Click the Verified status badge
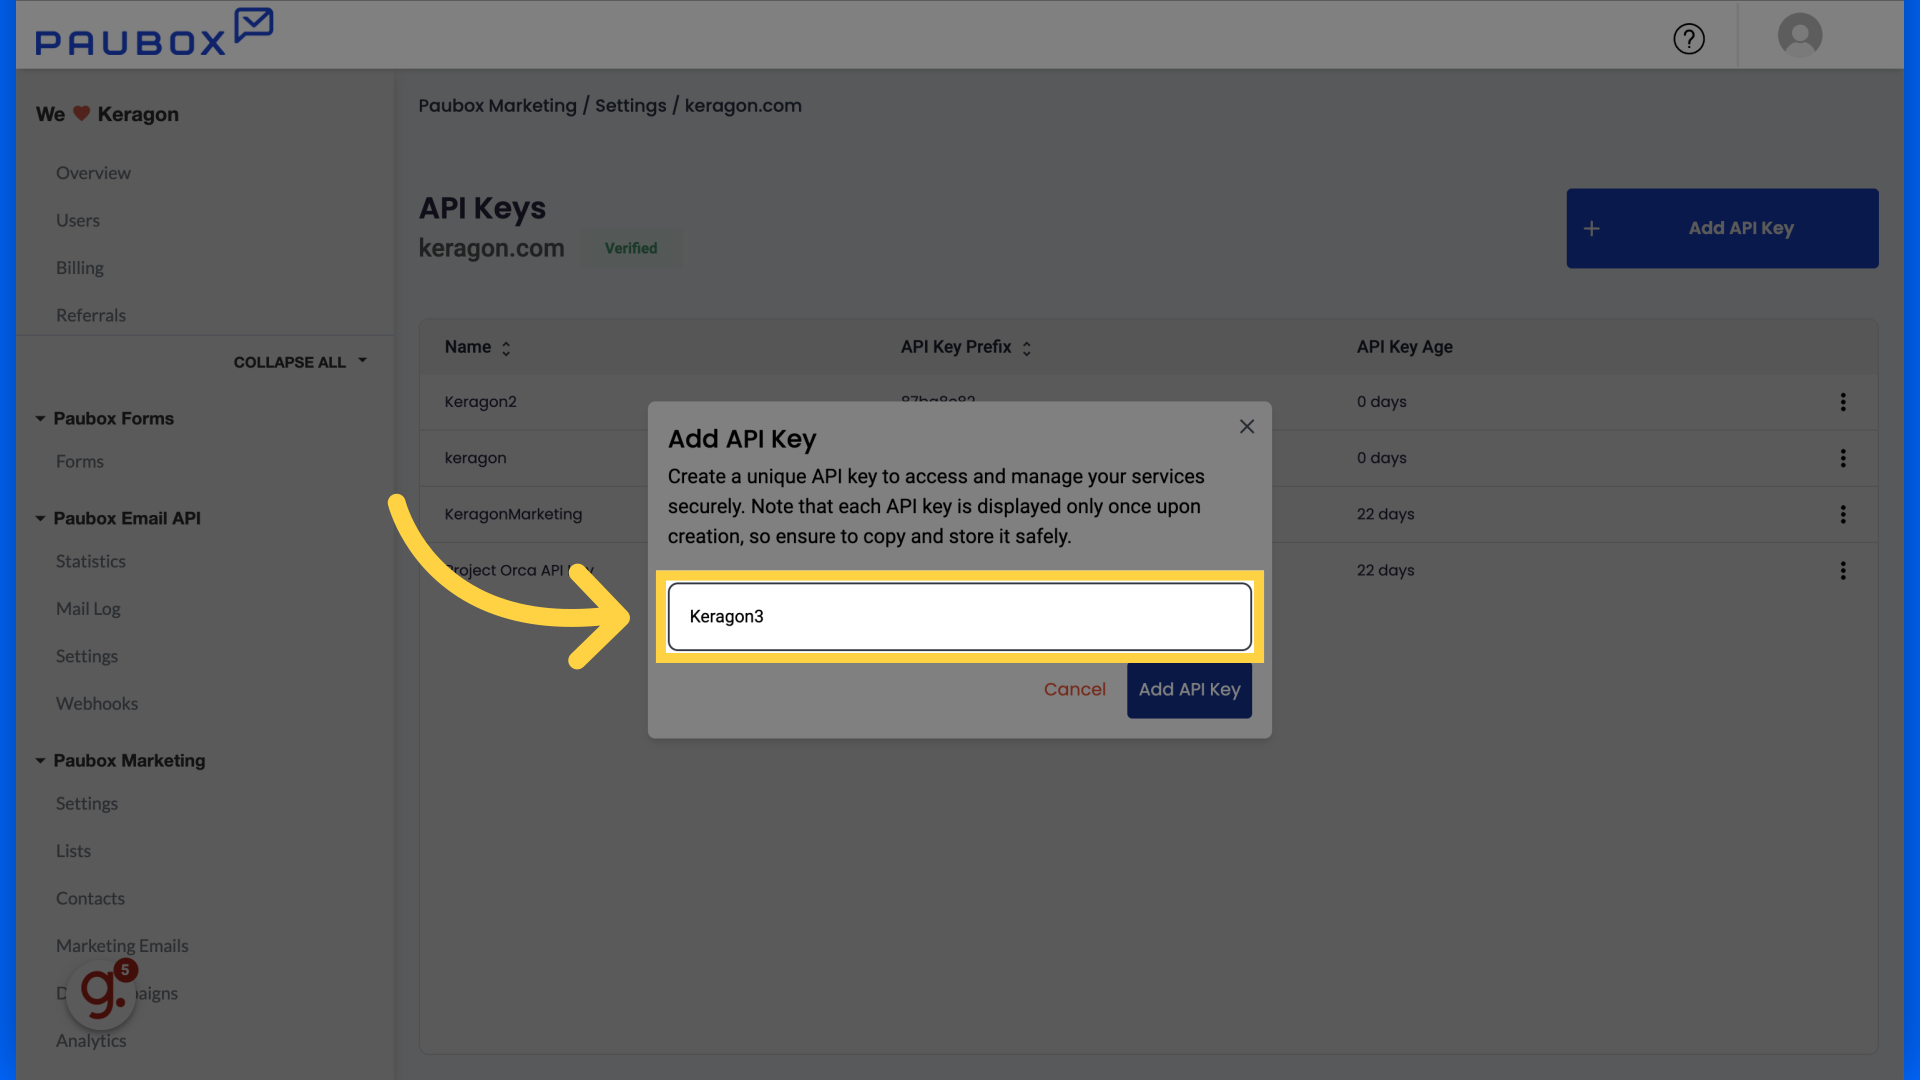 coord(631,248)
